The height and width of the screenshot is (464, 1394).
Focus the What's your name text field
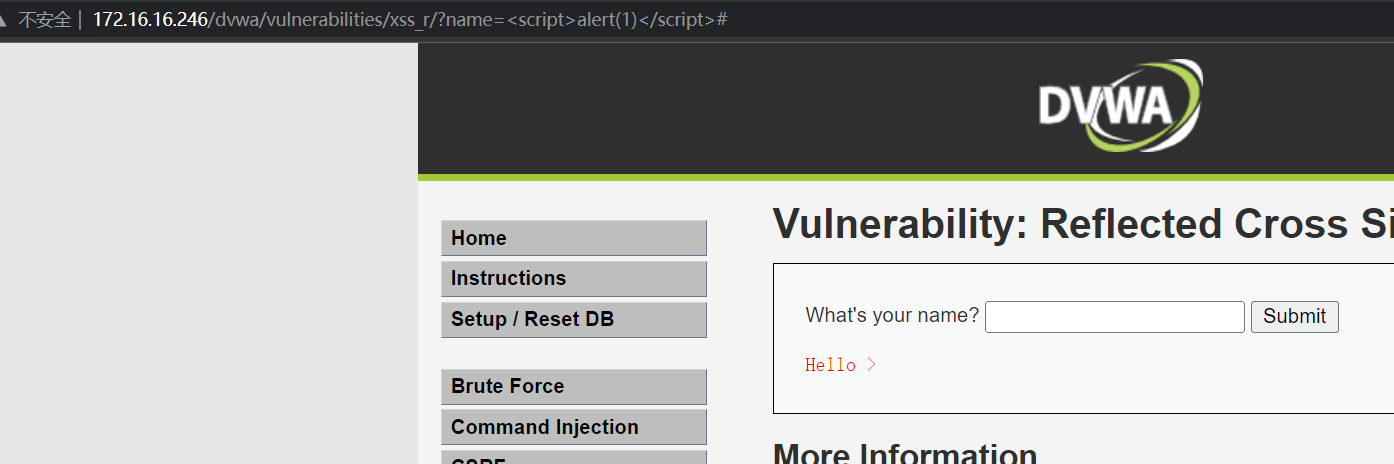pos(1115,317)
